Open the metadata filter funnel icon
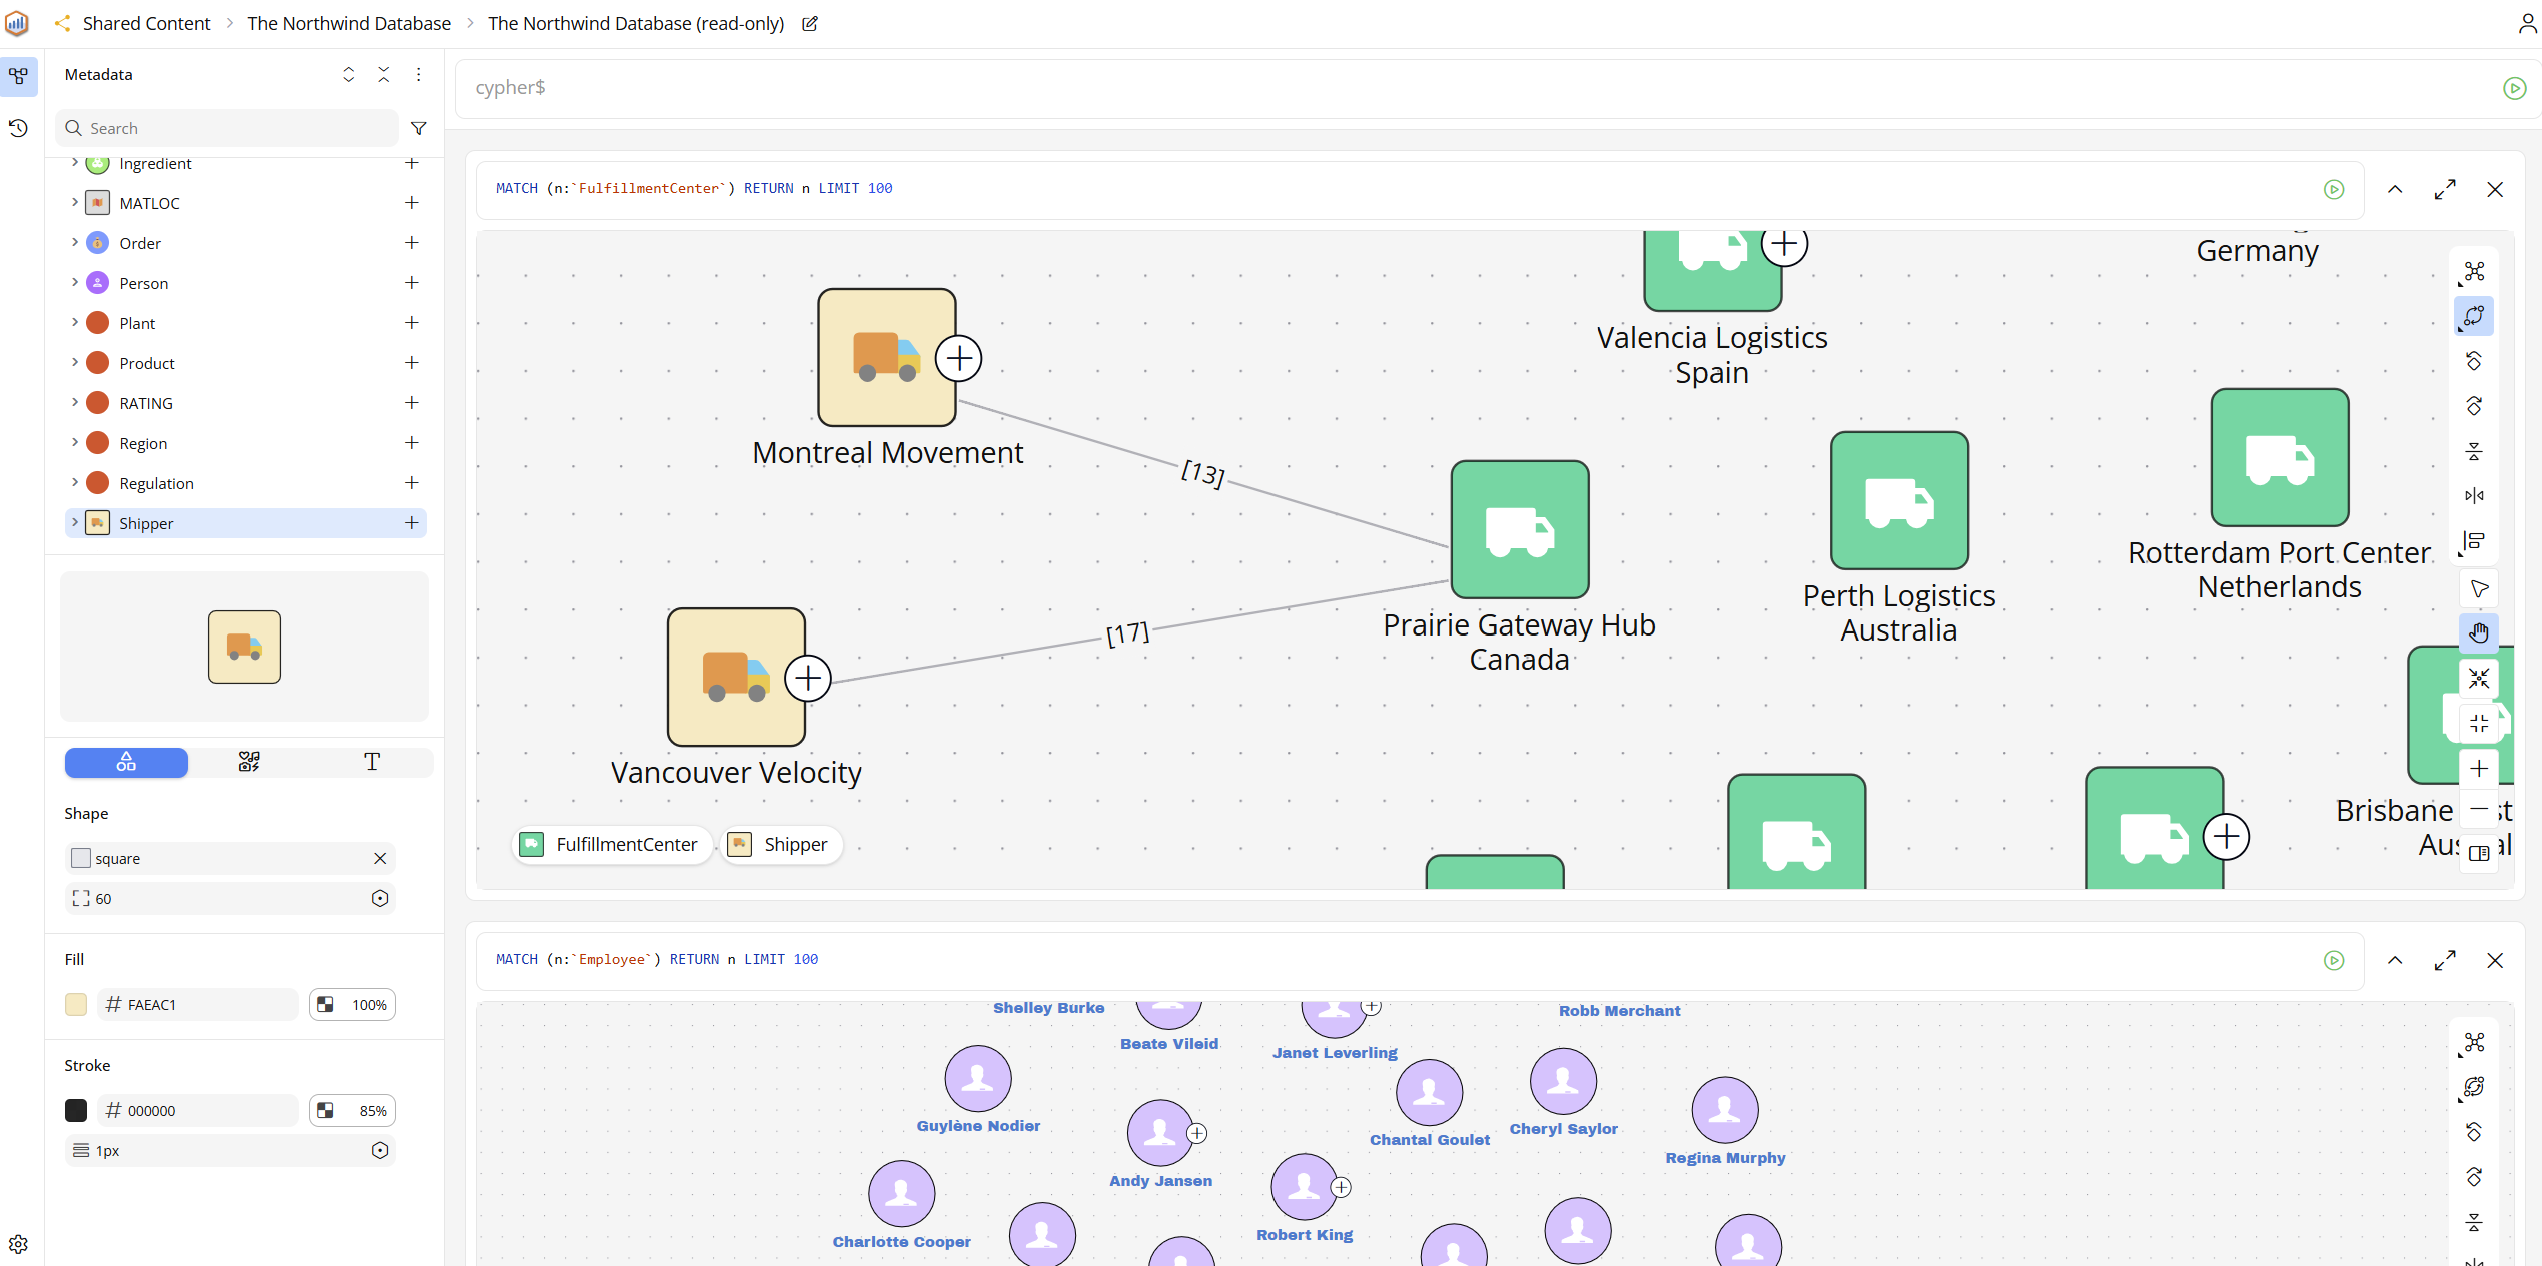The image size is (2542, 1266). click(419, 128)
